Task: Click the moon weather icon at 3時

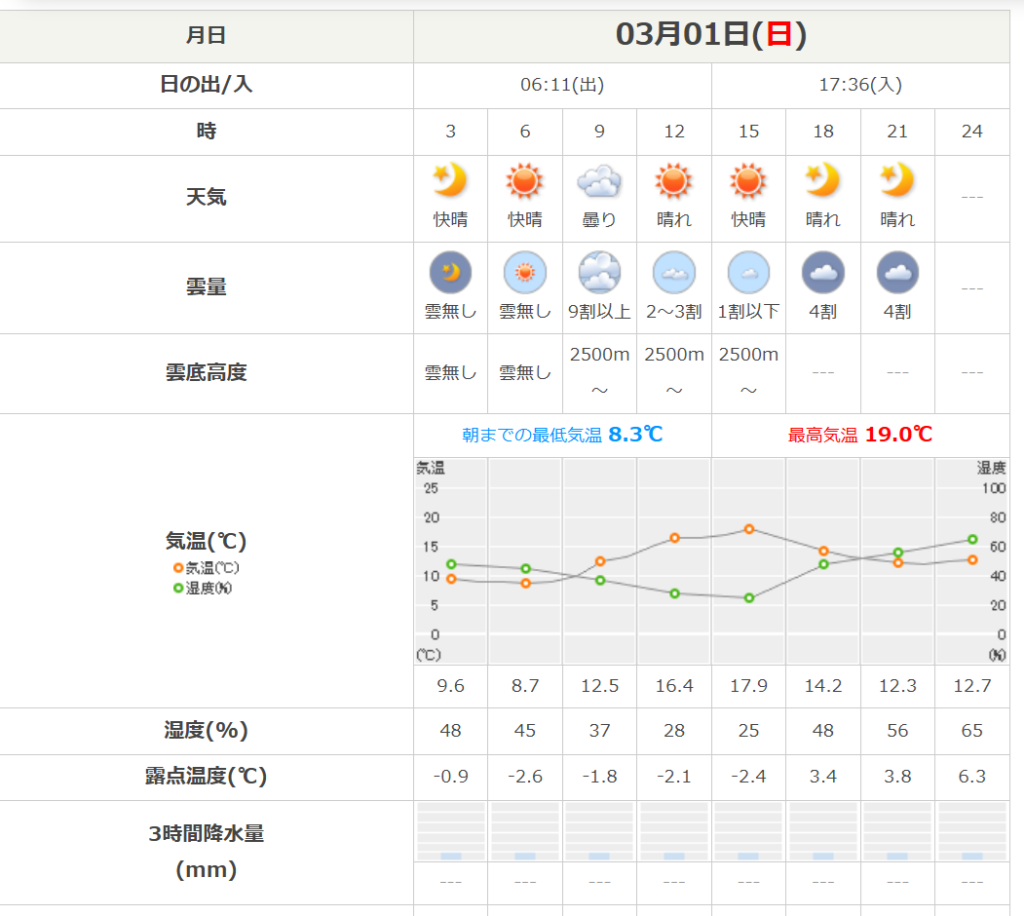Action: pyautogui.click(x=450, y=181)
